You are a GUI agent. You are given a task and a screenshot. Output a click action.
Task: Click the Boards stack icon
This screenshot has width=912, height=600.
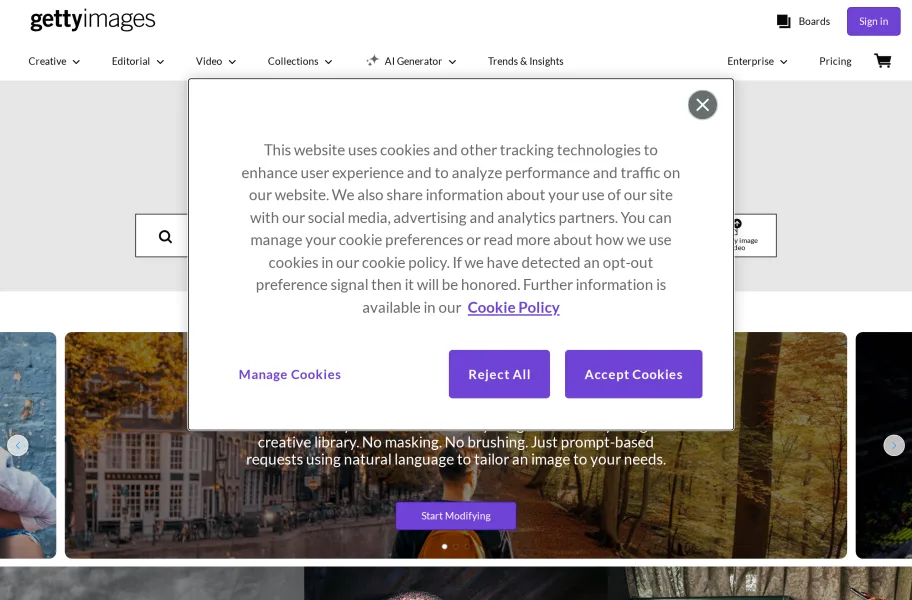[783, 22]
